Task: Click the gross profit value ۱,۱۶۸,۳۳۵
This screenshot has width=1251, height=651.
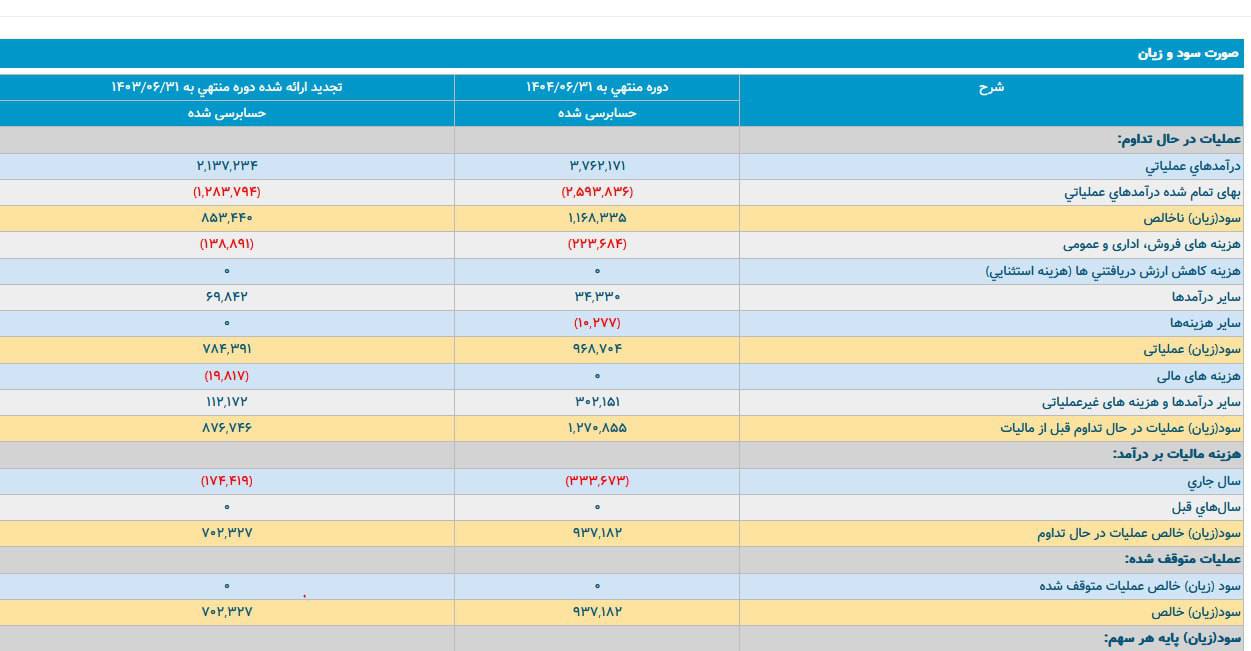Action: (597, 218)
